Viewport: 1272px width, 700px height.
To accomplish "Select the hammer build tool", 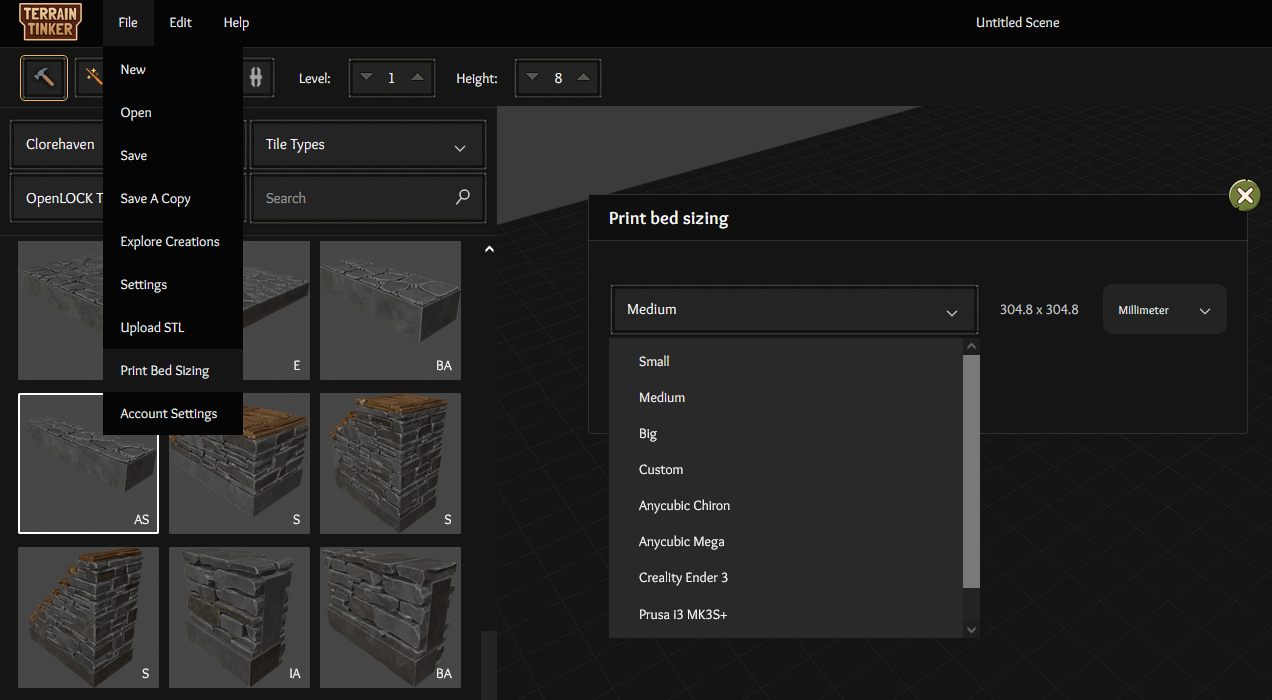I will pyautogui.click(x=44, y=78).
